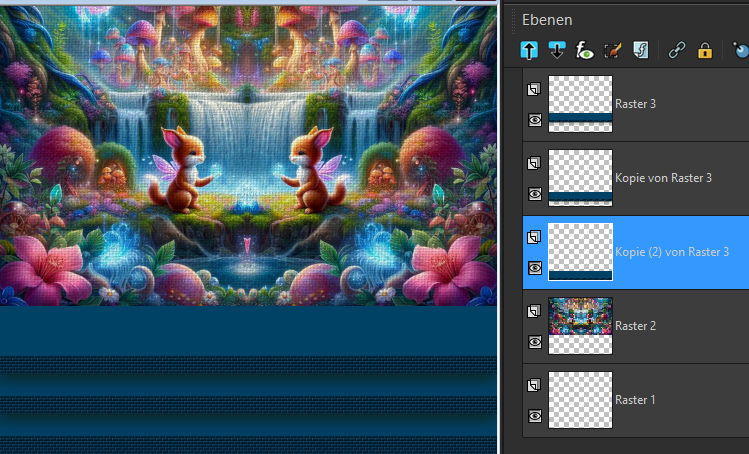Click the move layer down arrow icon

pyautogui.click(x=556, y=50)
